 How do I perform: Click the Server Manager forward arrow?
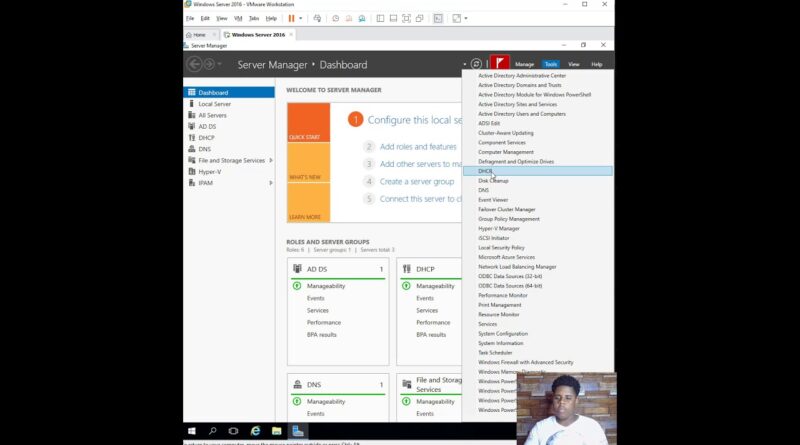click(209, 64)
